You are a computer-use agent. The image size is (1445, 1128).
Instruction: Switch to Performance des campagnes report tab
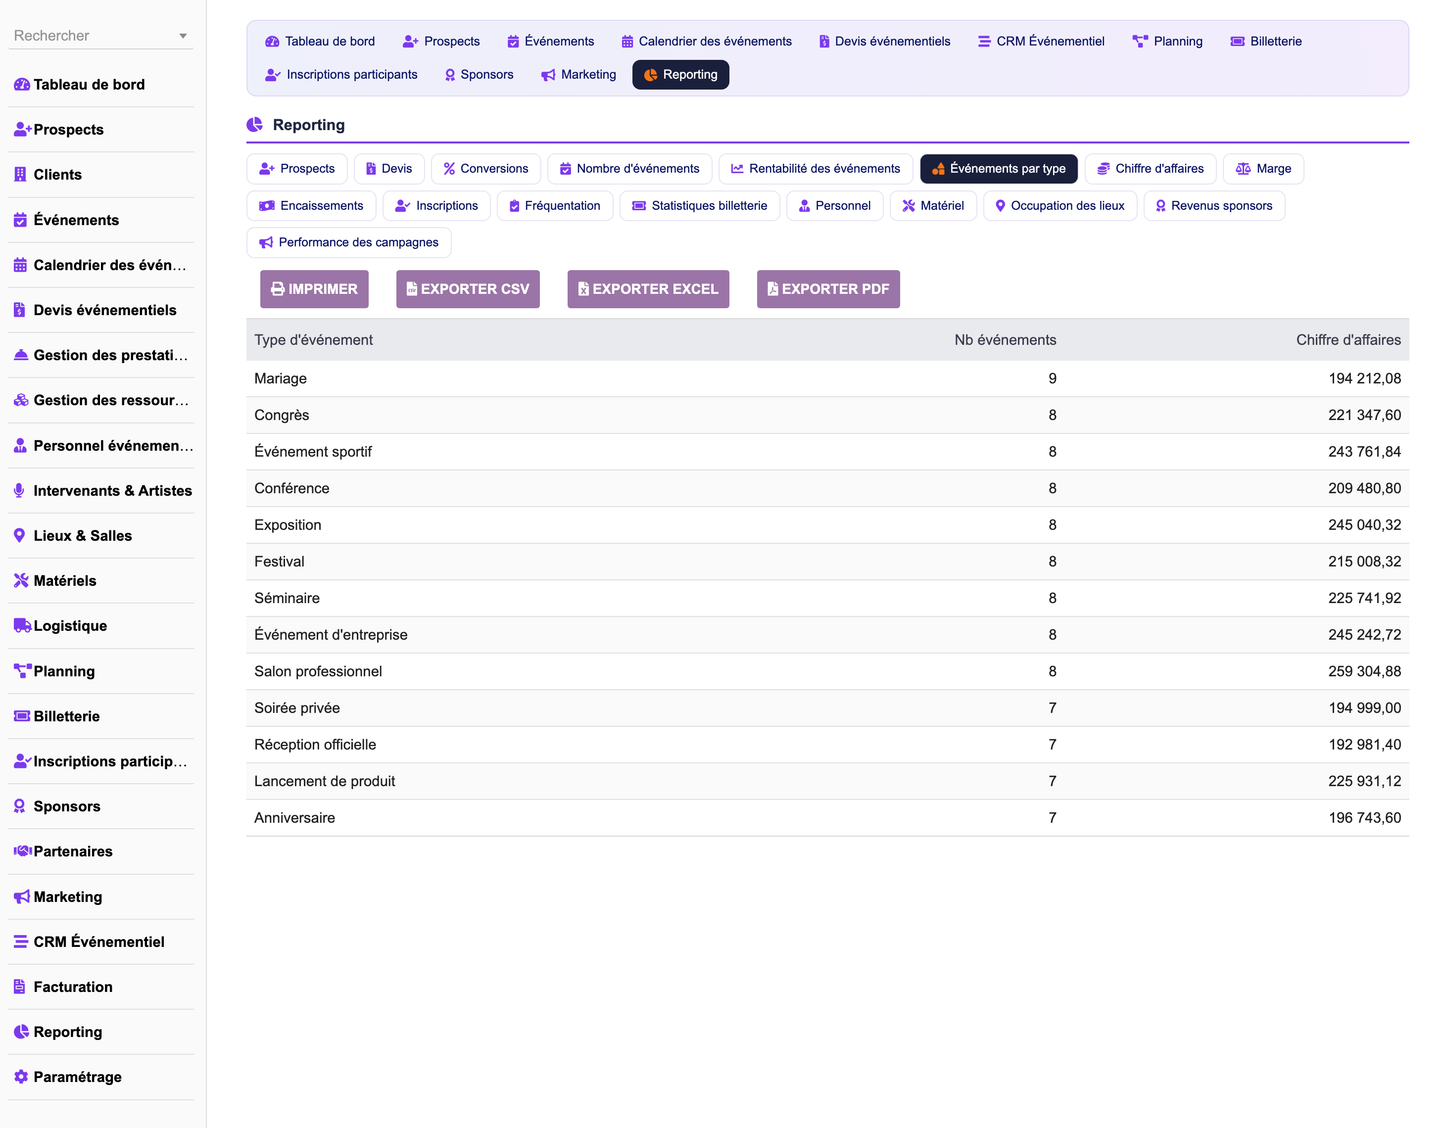click(349, 243)
